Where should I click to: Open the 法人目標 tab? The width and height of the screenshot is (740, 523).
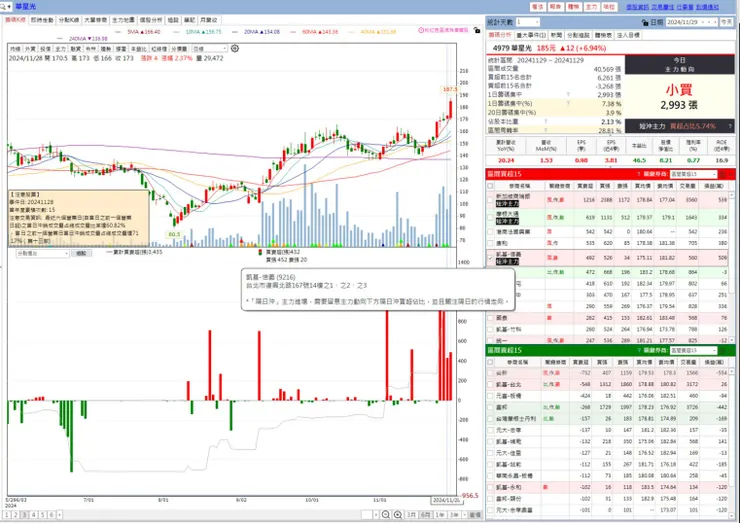click(x=628, y=35)
